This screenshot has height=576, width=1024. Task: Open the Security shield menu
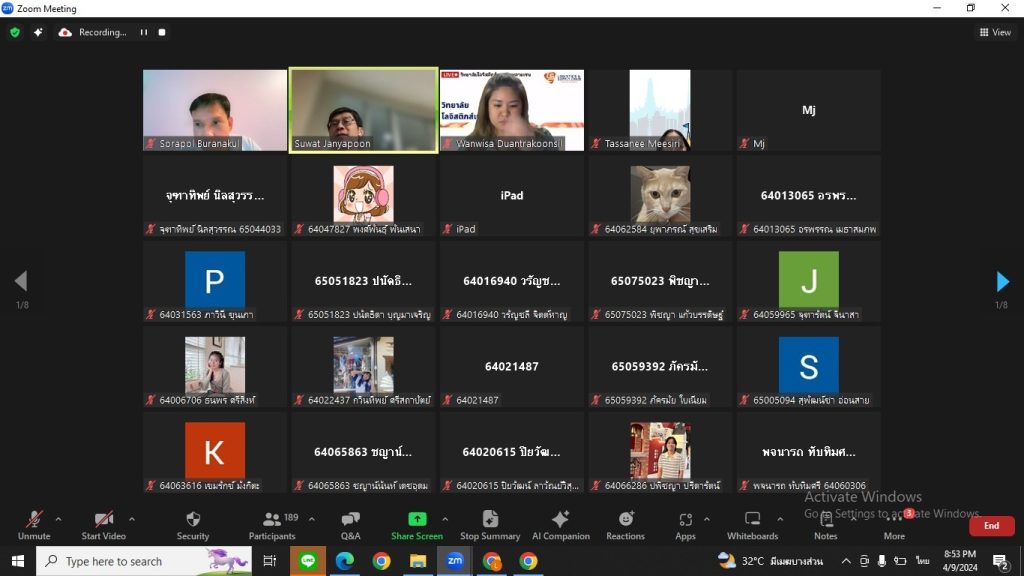point(193,526)
